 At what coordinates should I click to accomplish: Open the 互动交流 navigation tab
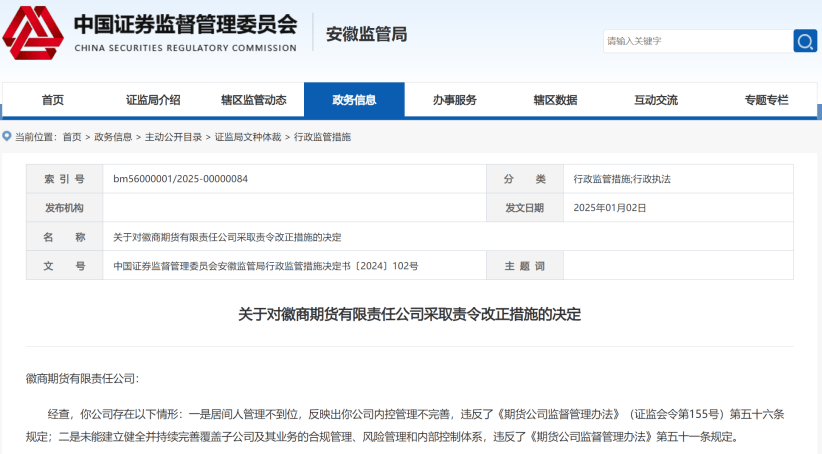point(656,100)
